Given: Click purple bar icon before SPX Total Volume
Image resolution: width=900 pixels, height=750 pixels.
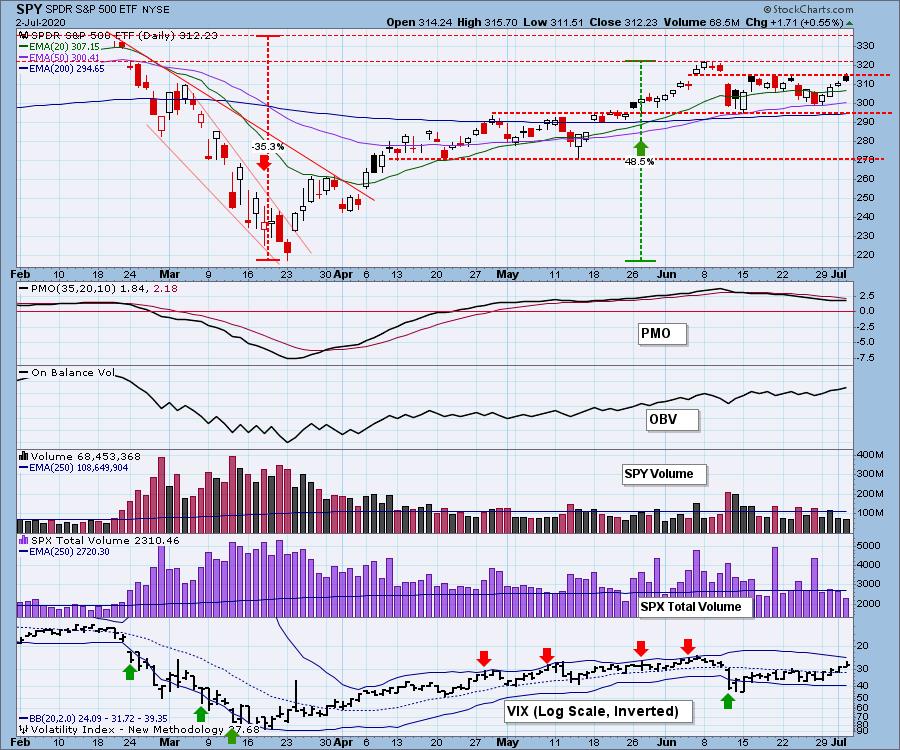Looking at the screenshot, I should (24, 540).
